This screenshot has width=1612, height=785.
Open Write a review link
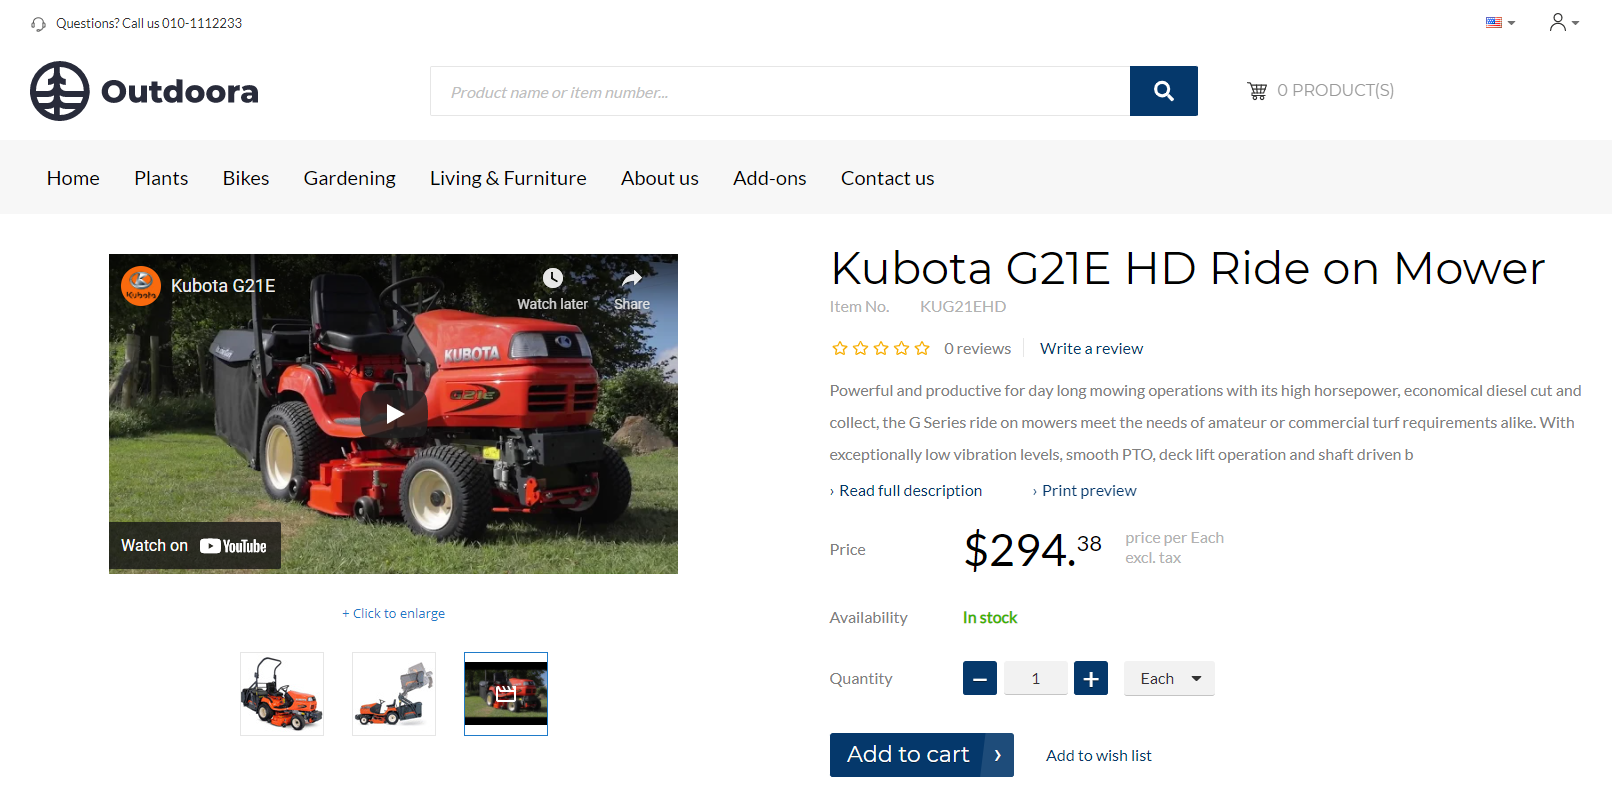click(x=1091, y=349)
